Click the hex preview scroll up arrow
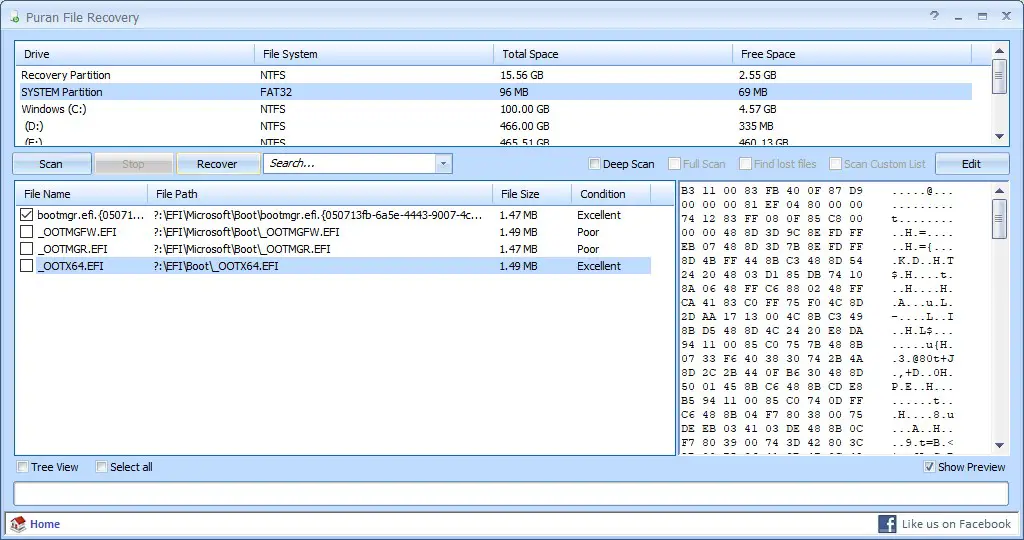 point(999,191)
